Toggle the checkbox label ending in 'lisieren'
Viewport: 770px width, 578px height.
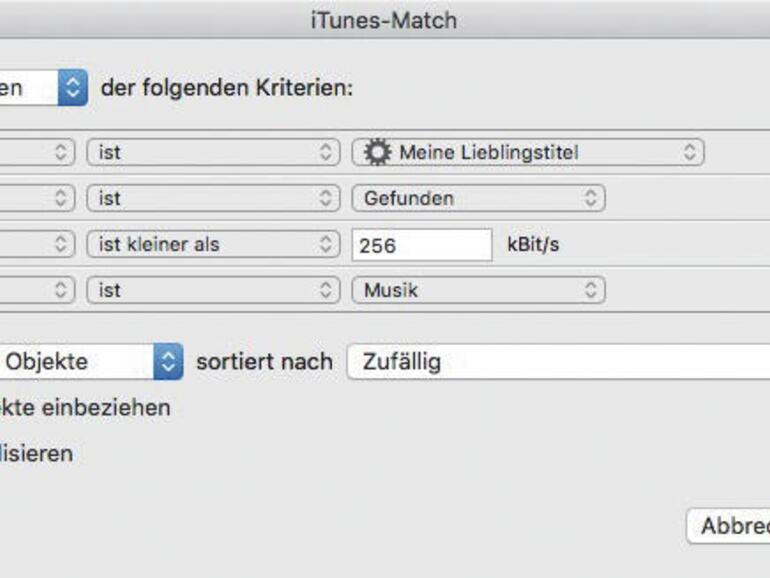click(36, 453)
